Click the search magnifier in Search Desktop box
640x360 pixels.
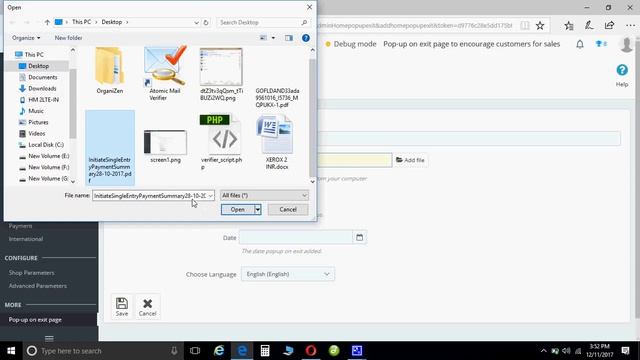(x=304, y=22)
